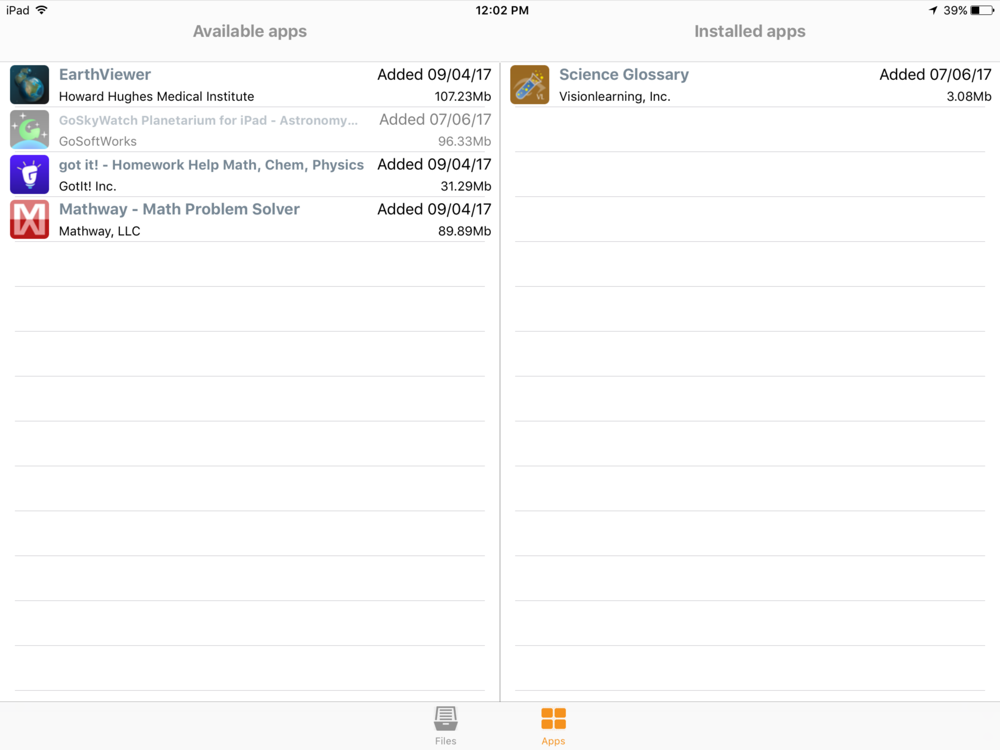This screenshot has width=1000, height=750.
Task: Switch to the Apps tab label
Action: pyautogui.click(x=553, y=741)
